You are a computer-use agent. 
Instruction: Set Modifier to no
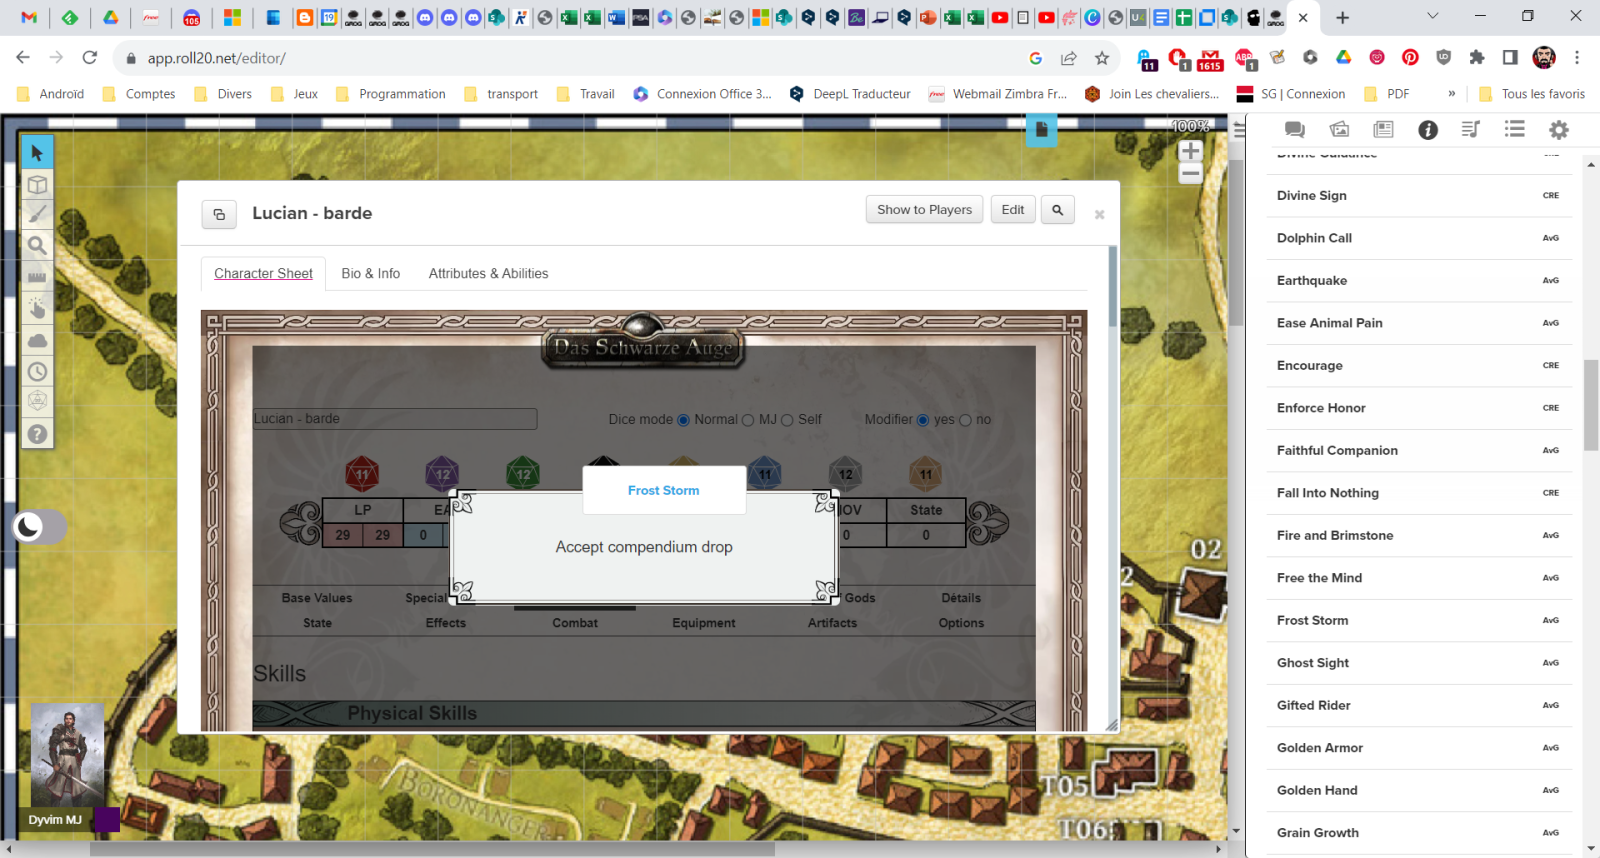click(965, 420)
